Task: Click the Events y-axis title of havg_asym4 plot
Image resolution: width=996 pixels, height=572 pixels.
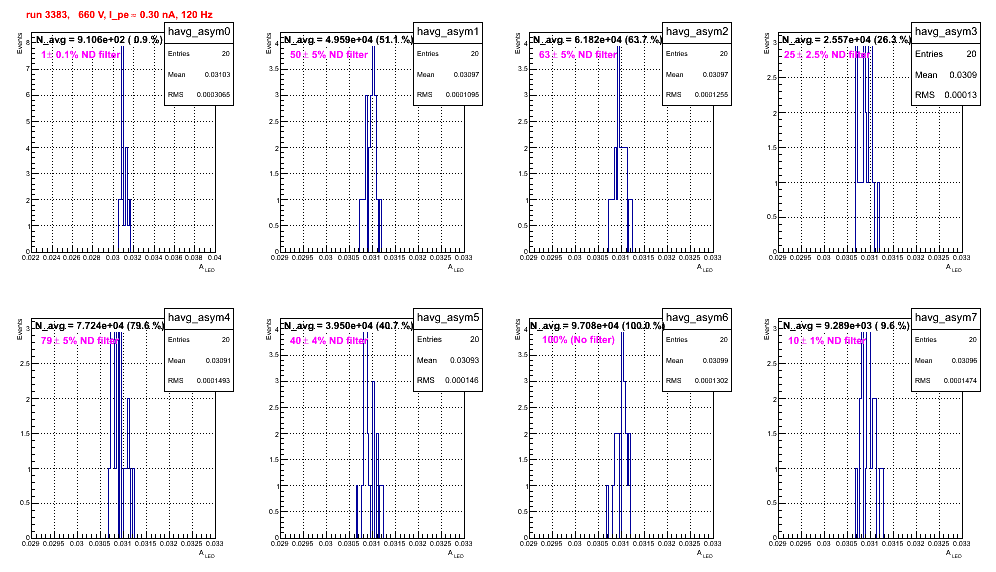Action: pos(20,329)
